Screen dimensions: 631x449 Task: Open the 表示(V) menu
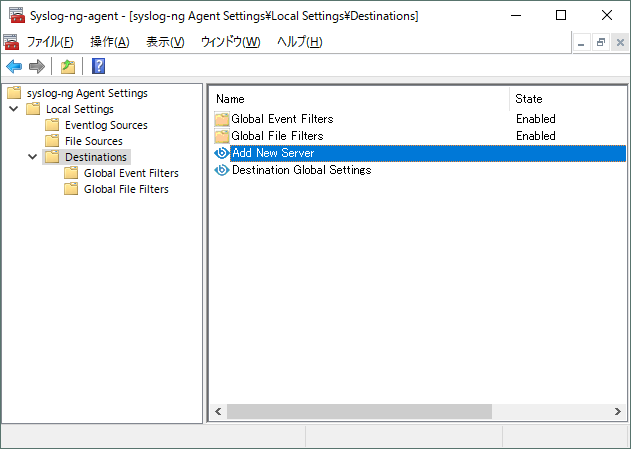pos(165,42)
